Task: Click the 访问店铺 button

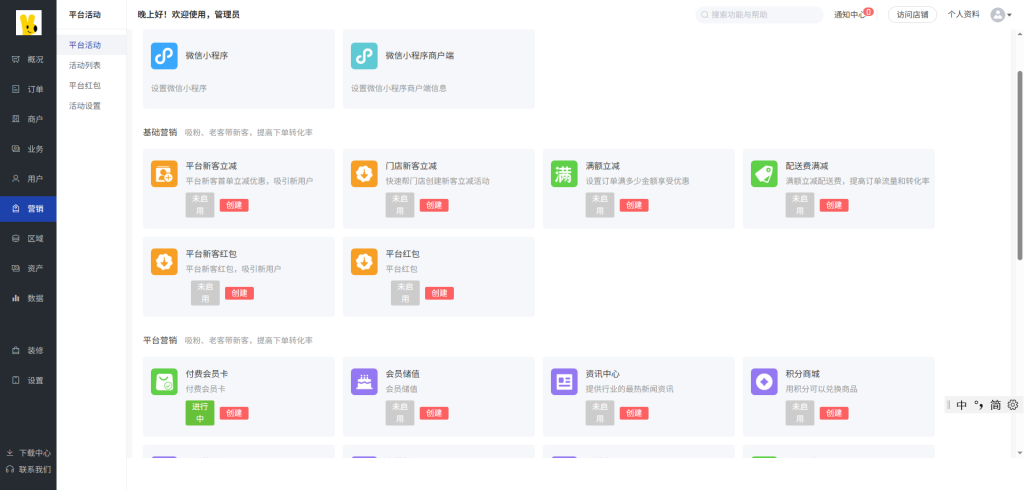Action: (x=912, y=14)
